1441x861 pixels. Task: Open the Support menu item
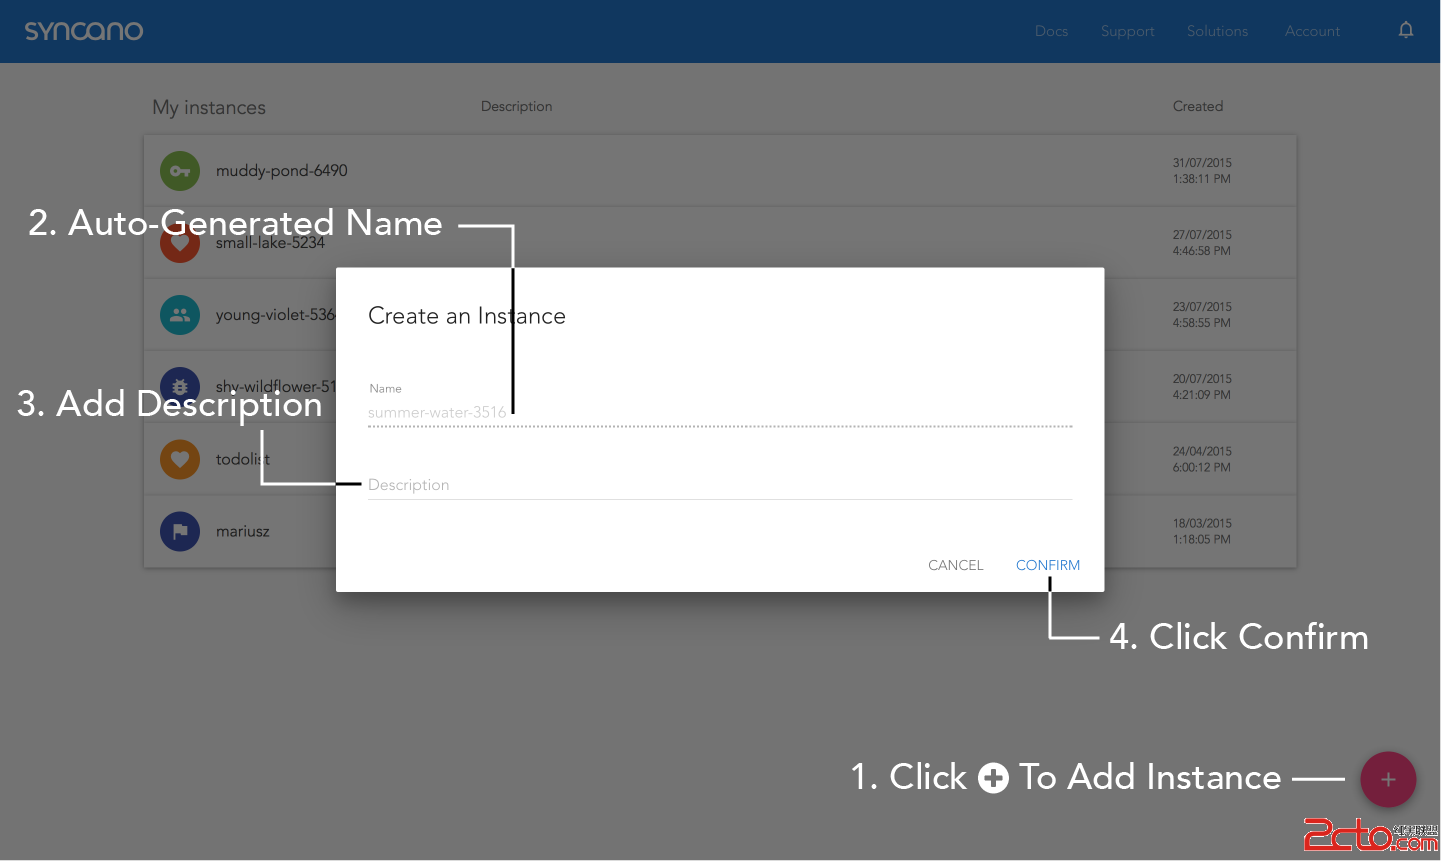coord(1127,31)
